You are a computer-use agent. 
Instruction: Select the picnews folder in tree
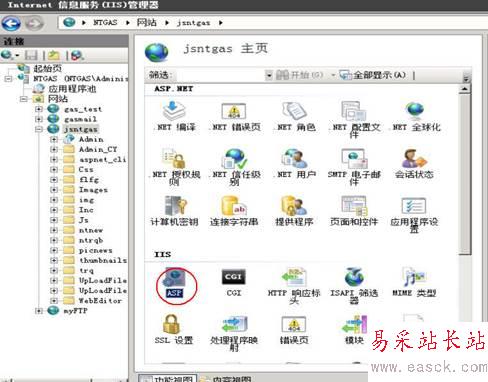pos(95,250)
